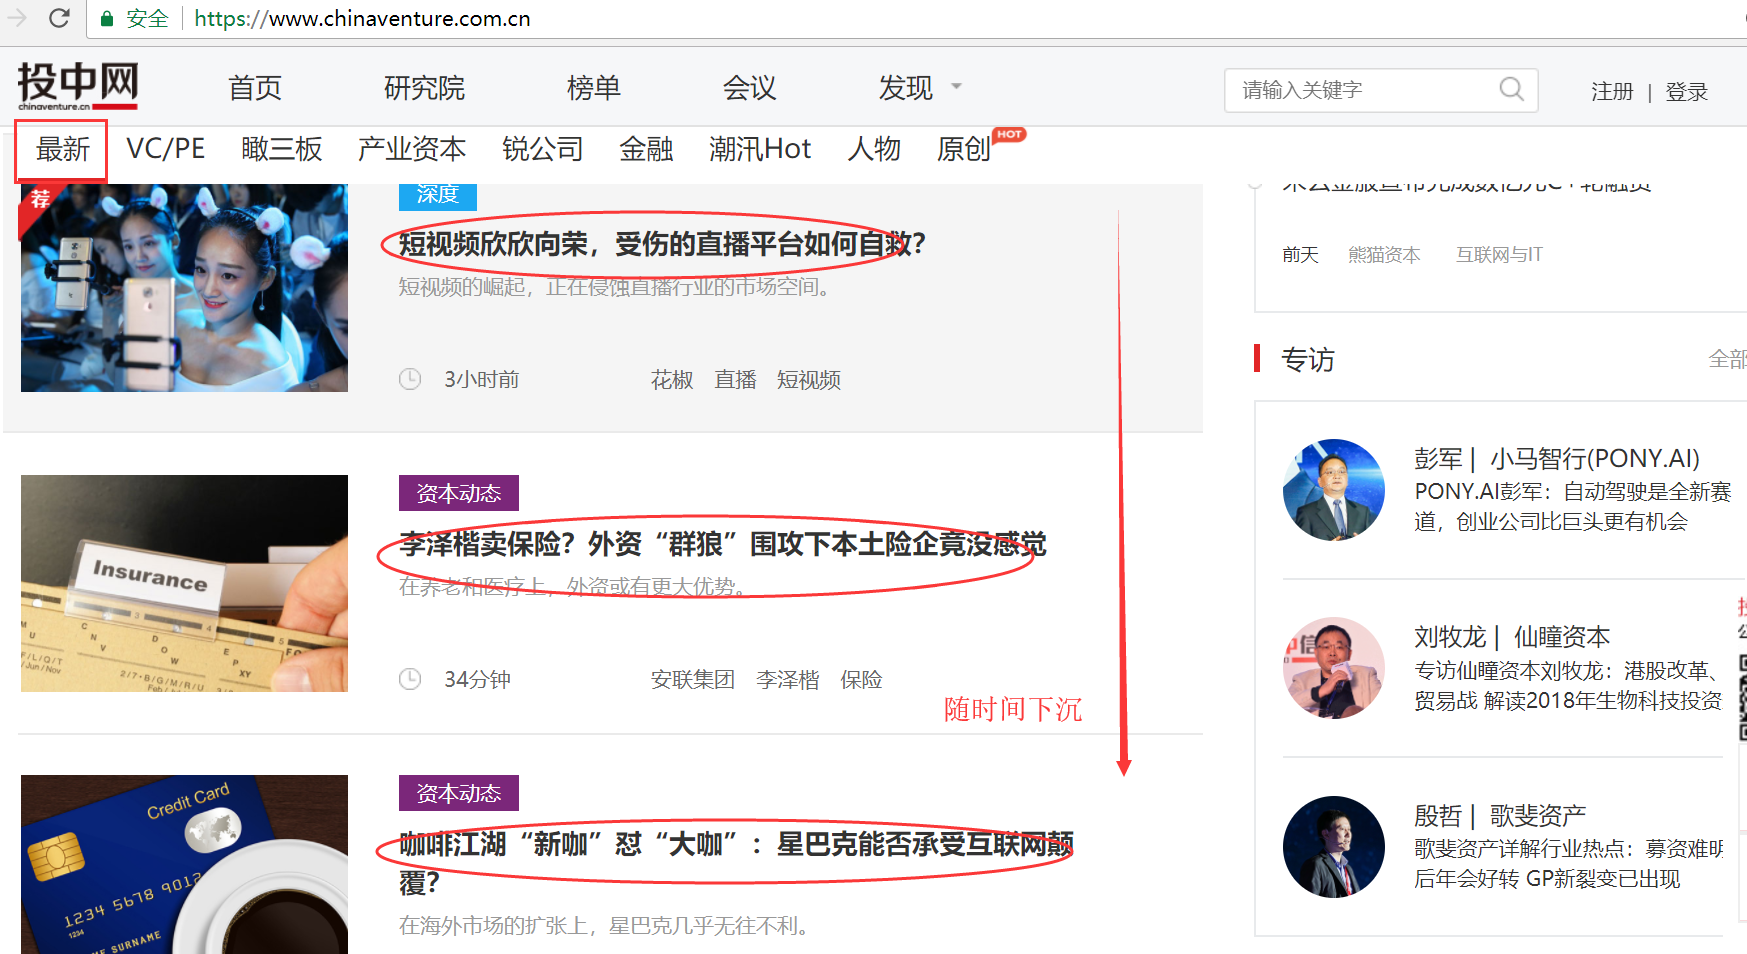Open the live-streaming selfie article thumbnail
The height and width of the screenshot is (954, 1747).
(184, 288)
